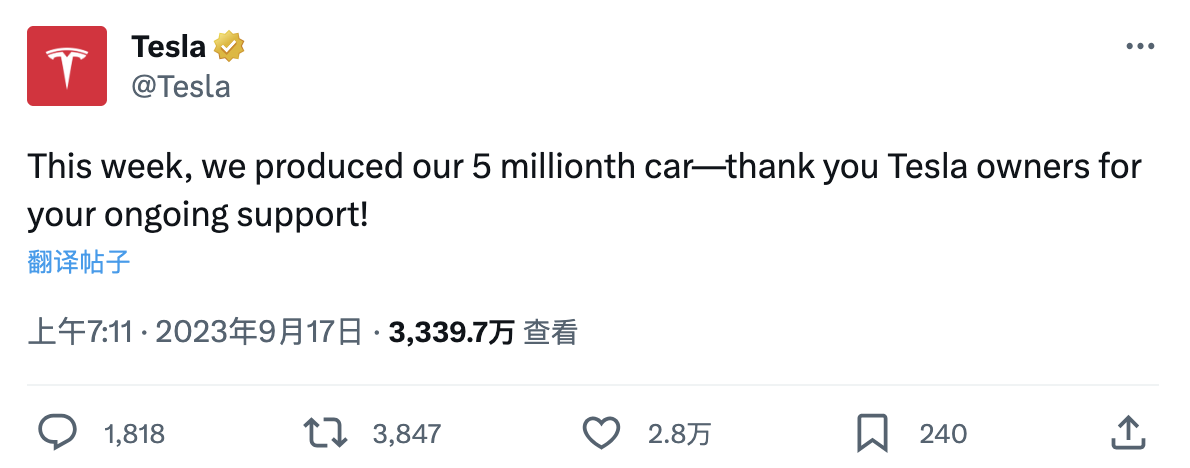Like the post with heart icon
Viewport: 1190px width, 468px height.
(601, 433)
